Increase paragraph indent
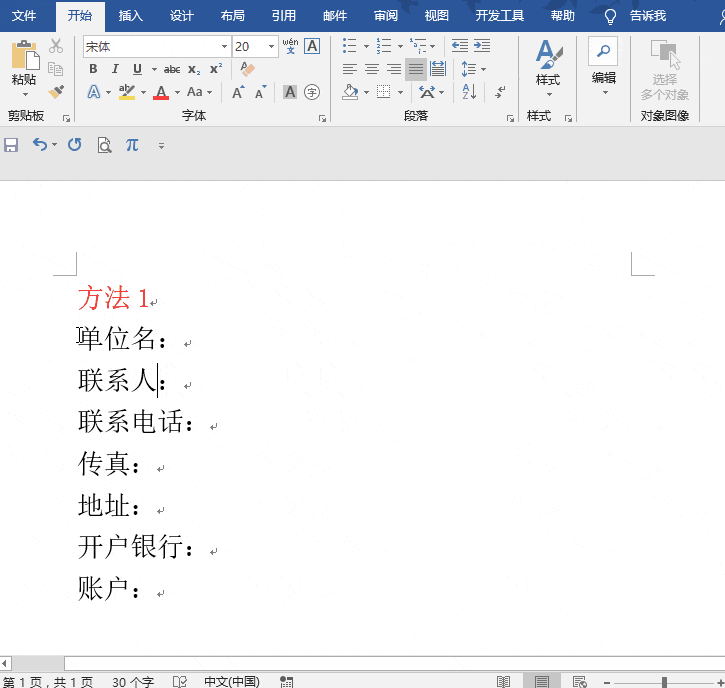The height and width of the screenshot is (688, 725). (x=482, y=46)
